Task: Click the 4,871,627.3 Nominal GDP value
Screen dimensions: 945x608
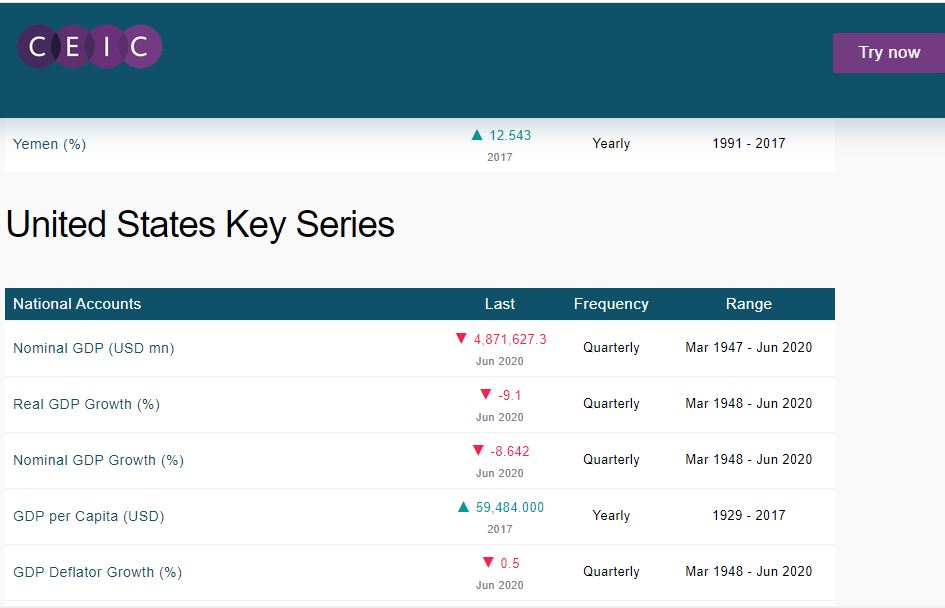Action: pos(510,339)
